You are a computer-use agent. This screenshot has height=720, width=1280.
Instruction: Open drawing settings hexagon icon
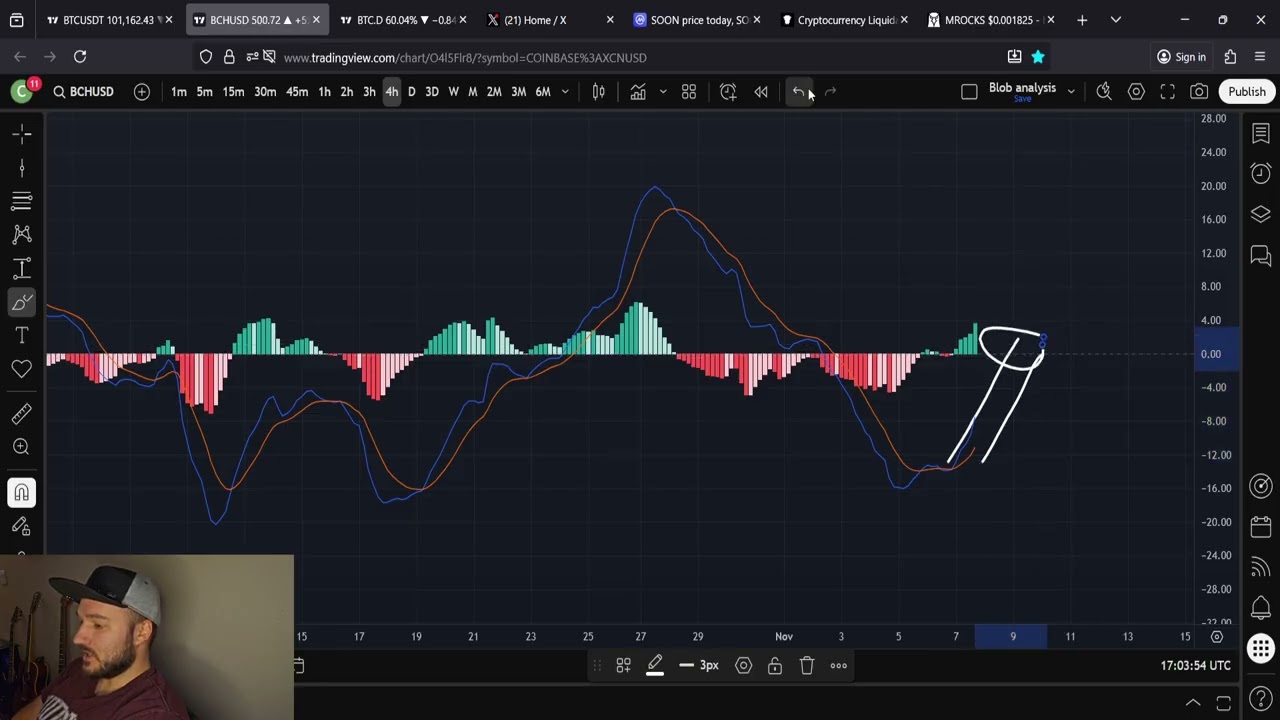(x=743, y=666)
